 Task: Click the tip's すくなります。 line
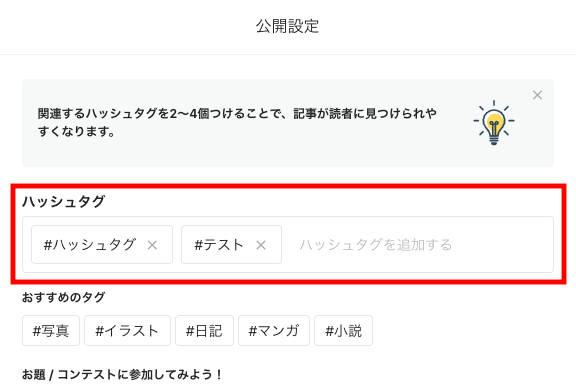pyautogui.click(x=76, y=131)
